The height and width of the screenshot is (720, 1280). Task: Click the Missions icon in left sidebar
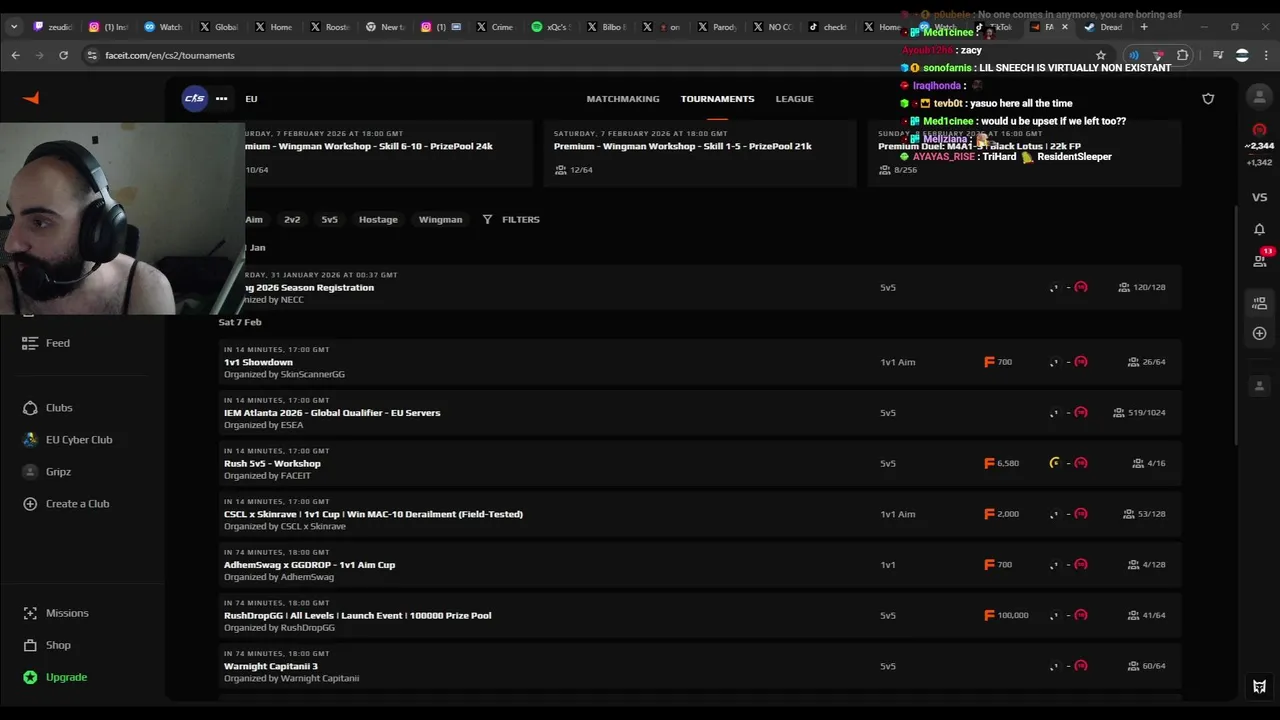coord(30,613)
